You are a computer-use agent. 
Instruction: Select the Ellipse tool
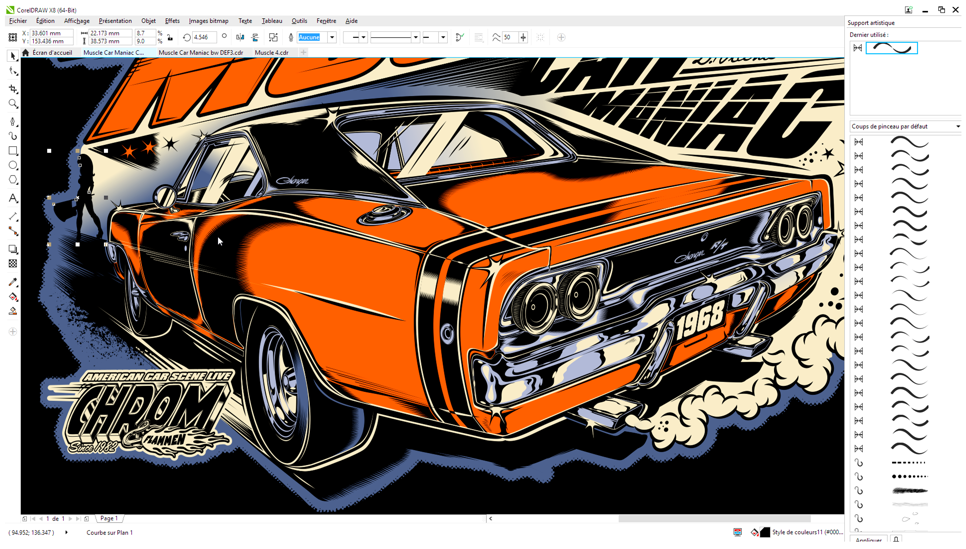pos(13,166)
